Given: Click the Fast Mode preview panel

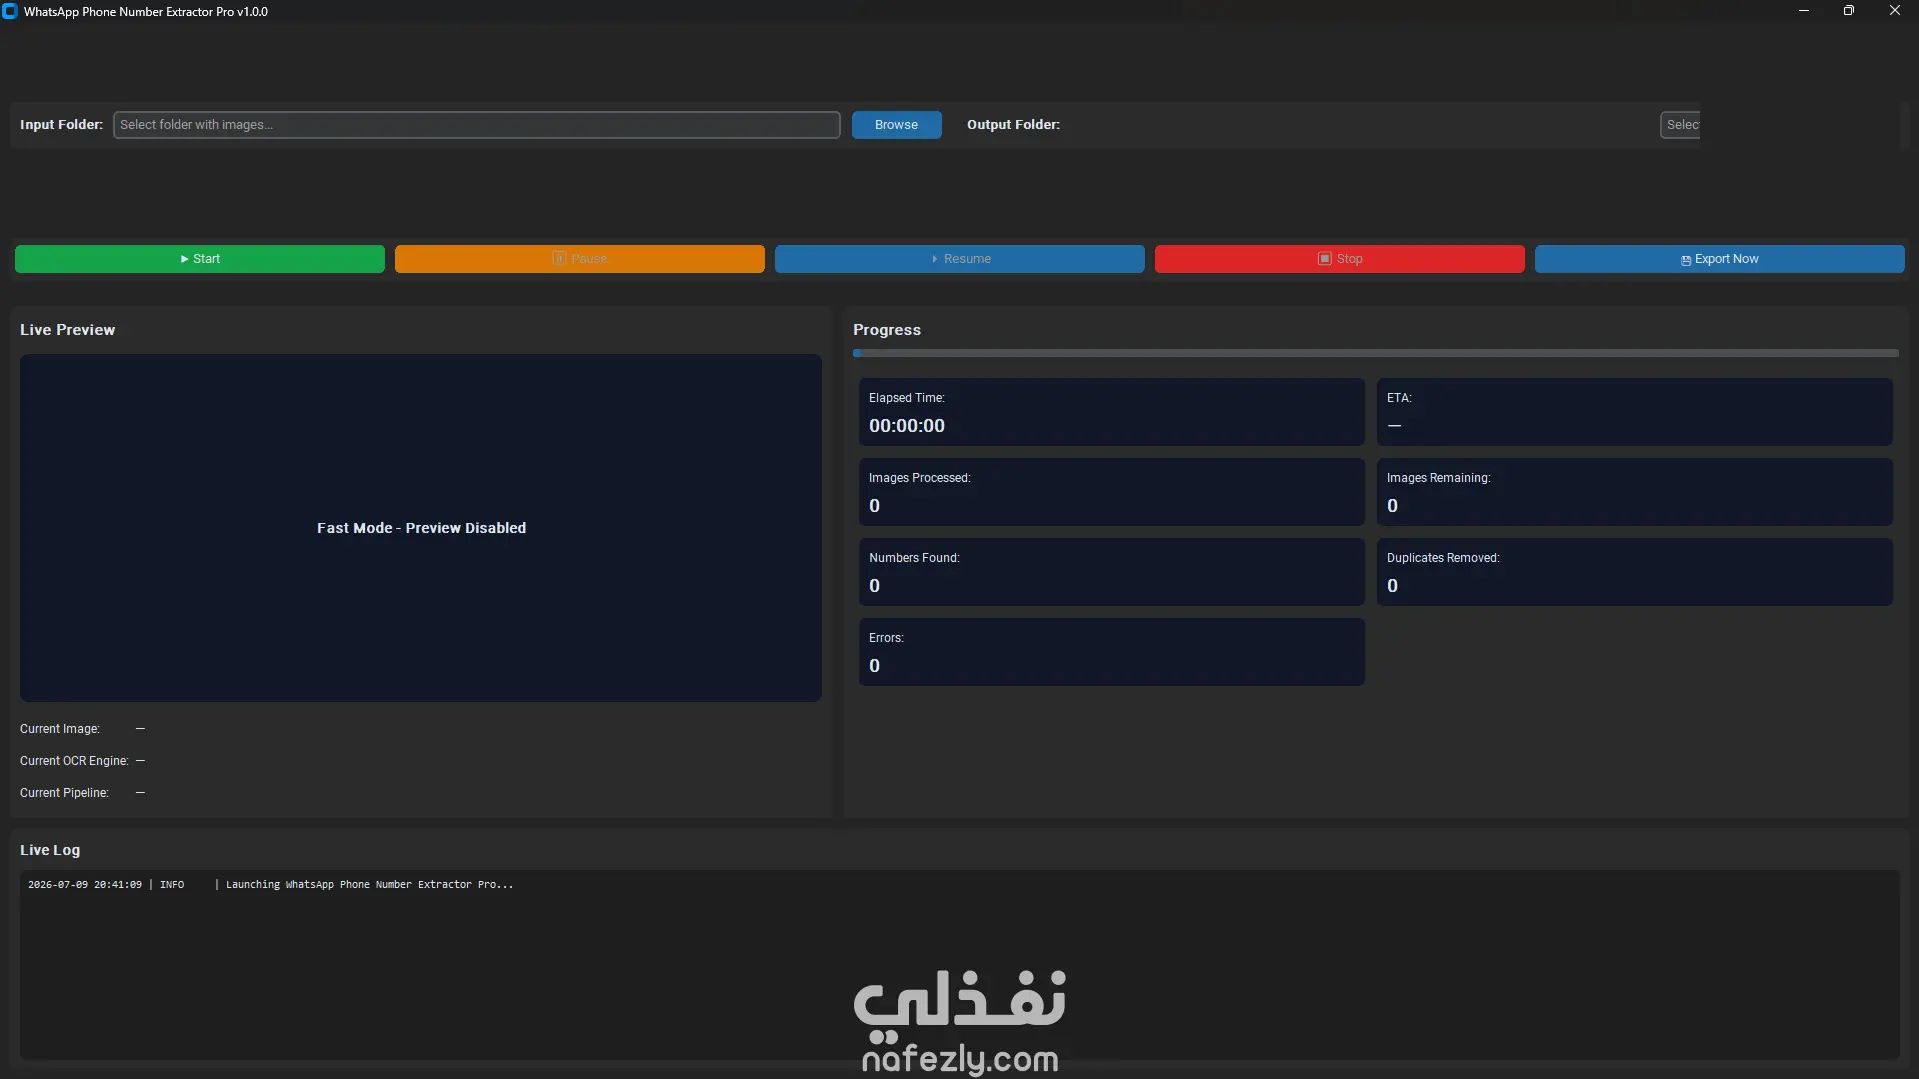Looking at the screenshot, I should coord(421,528).
